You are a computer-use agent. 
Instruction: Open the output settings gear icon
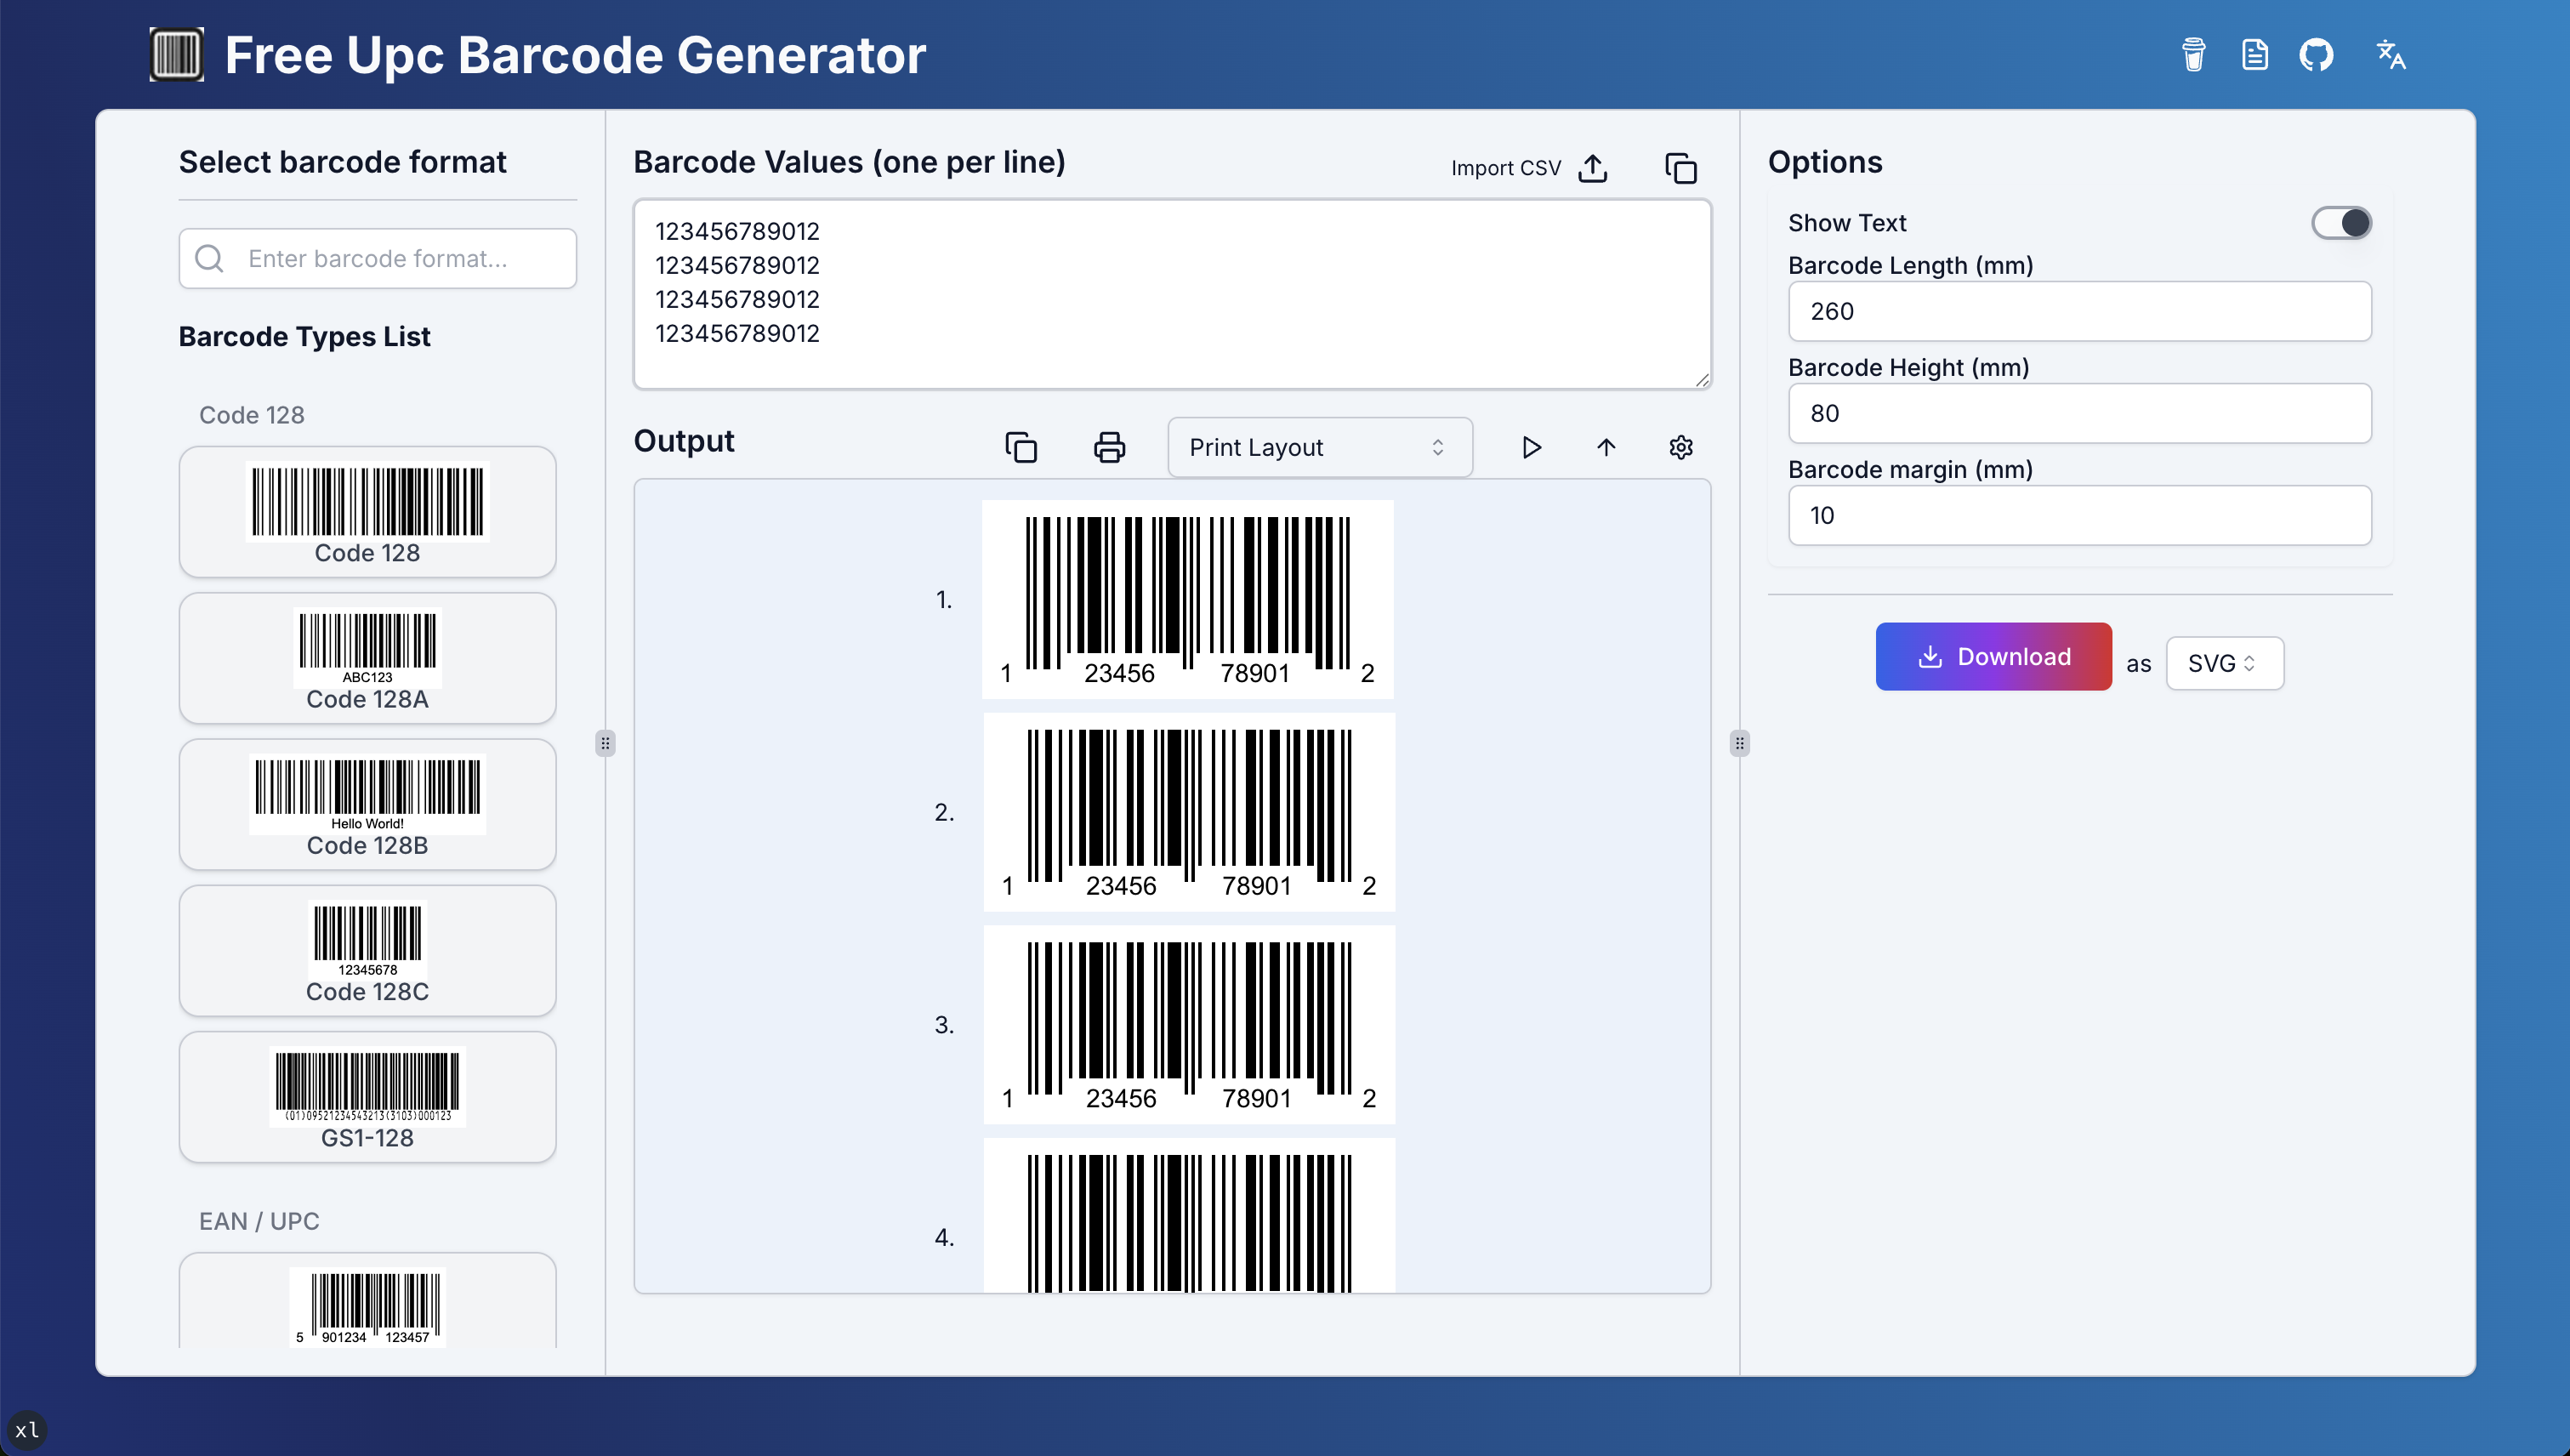[1681, 447]
